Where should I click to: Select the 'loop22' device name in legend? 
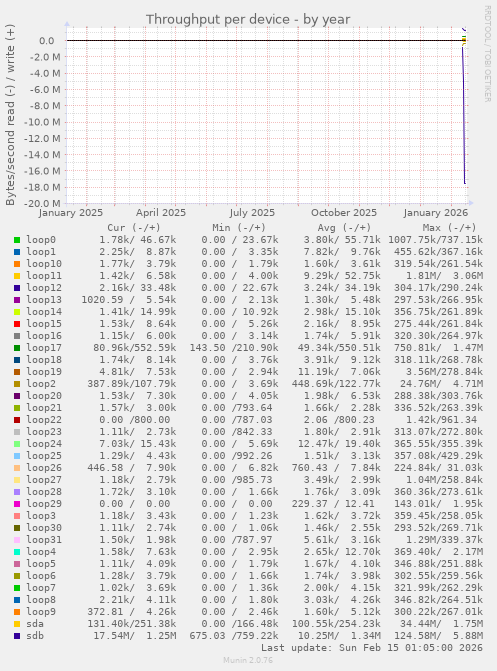(x=44, y=420)
